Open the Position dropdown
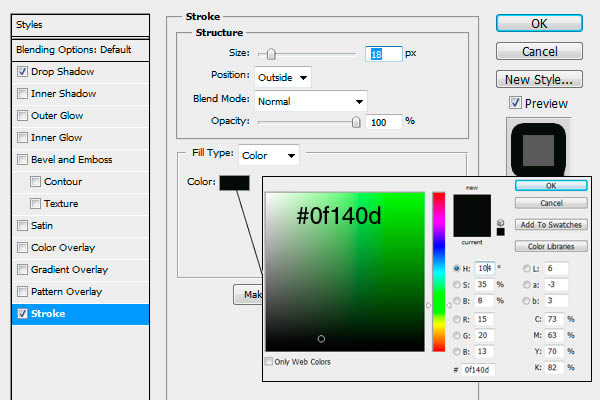Screen dimensions: 600x400 coord(283,77)
